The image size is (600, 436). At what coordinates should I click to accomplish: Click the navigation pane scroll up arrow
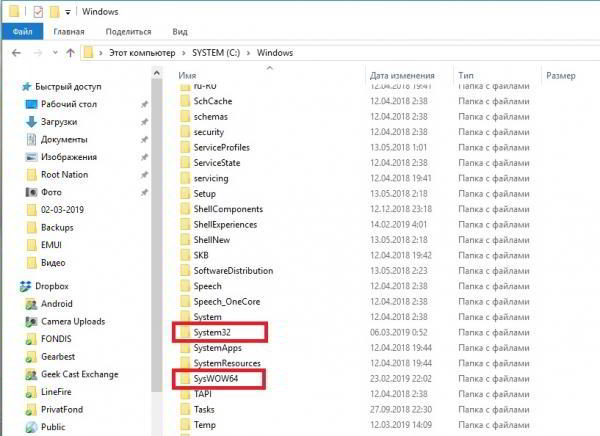[157, 73]
